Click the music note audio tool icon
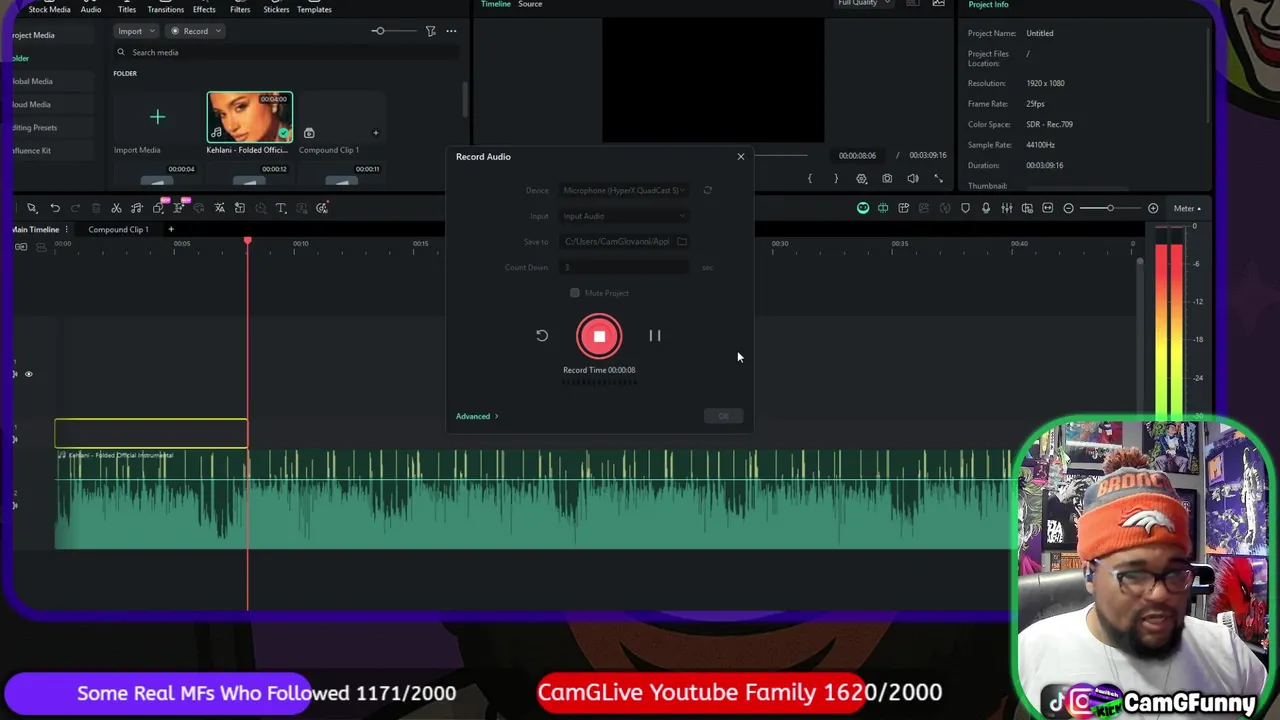Image resolution: width=1280 pixels, height=720 pixels. tap(137, 208)
